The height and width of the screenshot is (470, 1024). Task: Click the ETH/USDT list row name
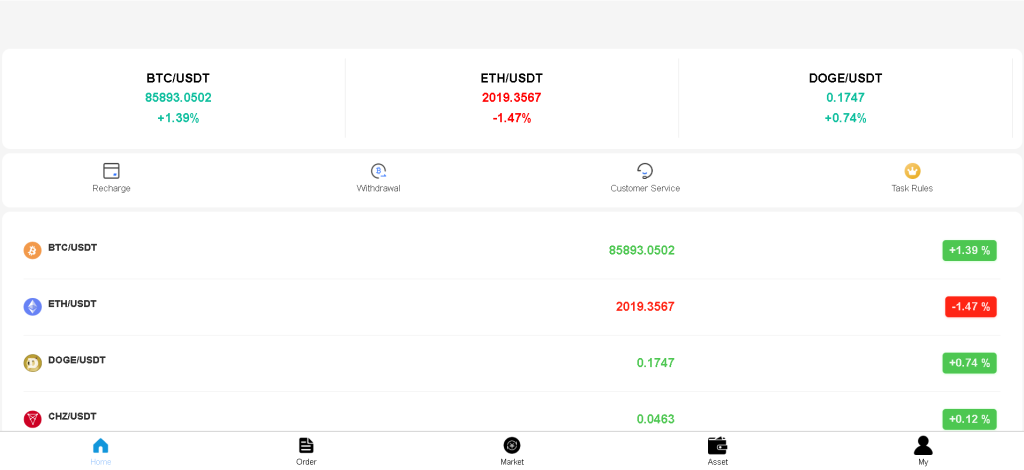72,304
